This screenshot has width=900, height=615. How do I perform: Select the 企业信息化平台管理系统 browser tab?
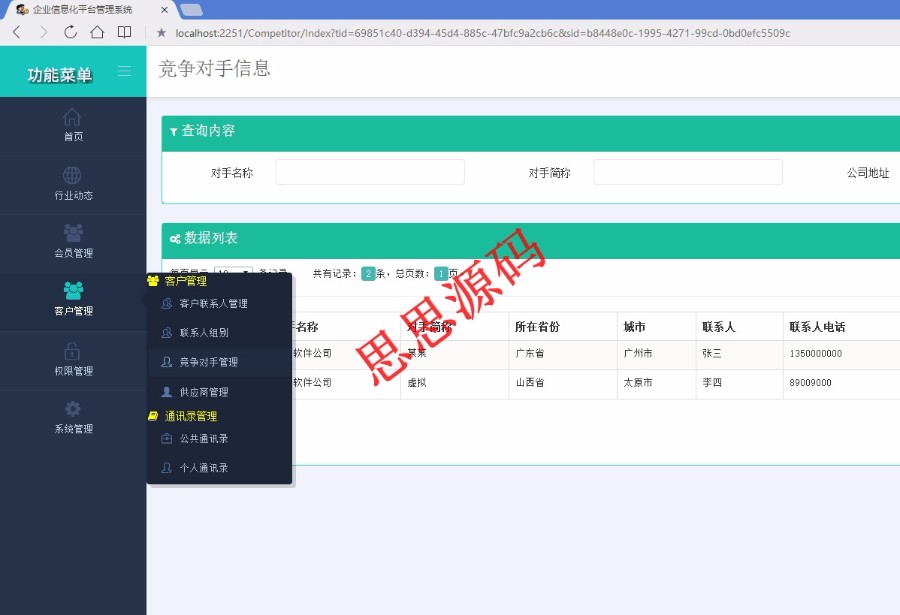pos(80,10)
